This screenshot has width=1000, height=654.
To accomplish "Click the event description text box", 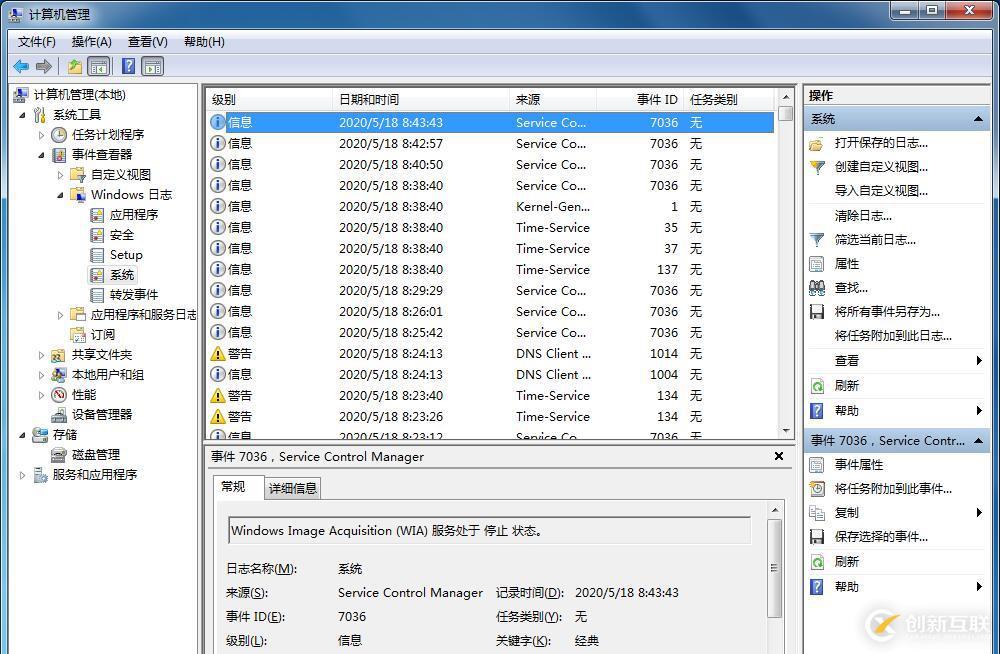I will [x=489, y=530].
